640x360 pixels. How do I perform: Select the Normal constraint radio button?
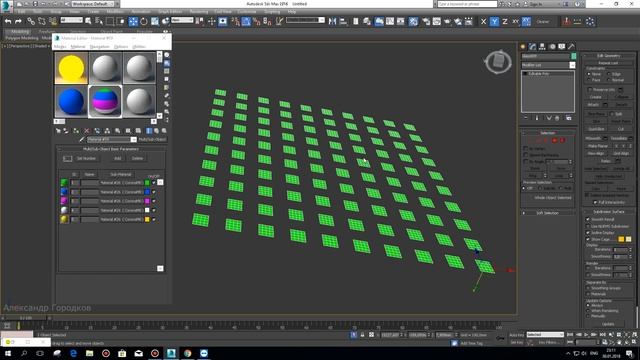609,80
